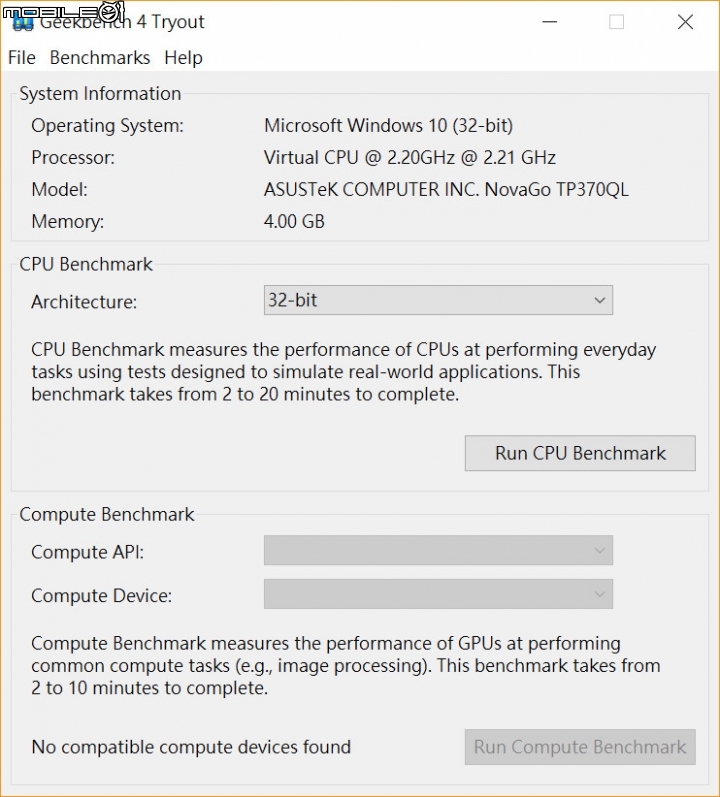This screenshot has width=720, height=797.
Task: Expand the Architecture 32-bit dropdown
Action: point(438,300)
